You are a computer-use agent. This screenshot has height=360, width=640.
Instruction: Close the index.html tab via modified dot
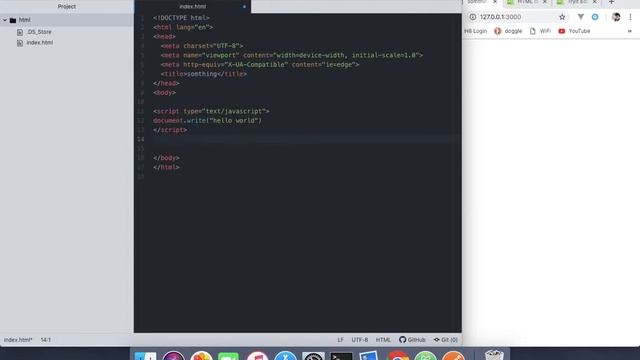click(x=244, y=7)
